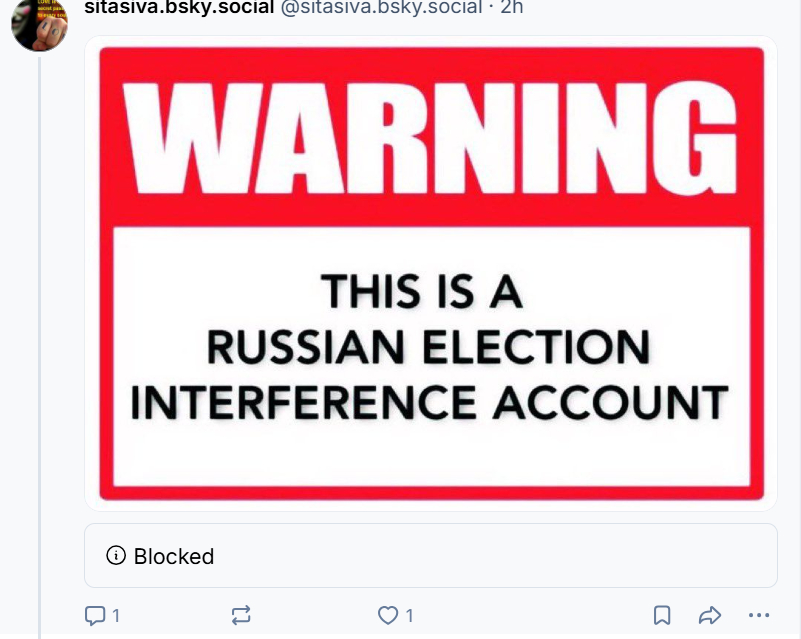The height and width of the screenshot is (639, 801).
Task: Click the white WARNING headline in the image
Action: (431, 135)
